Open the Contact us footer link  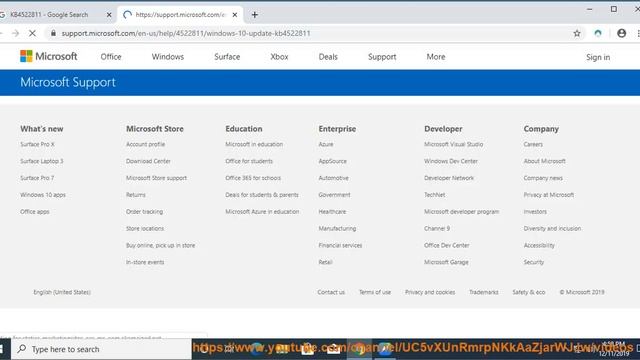coord(331,292)
